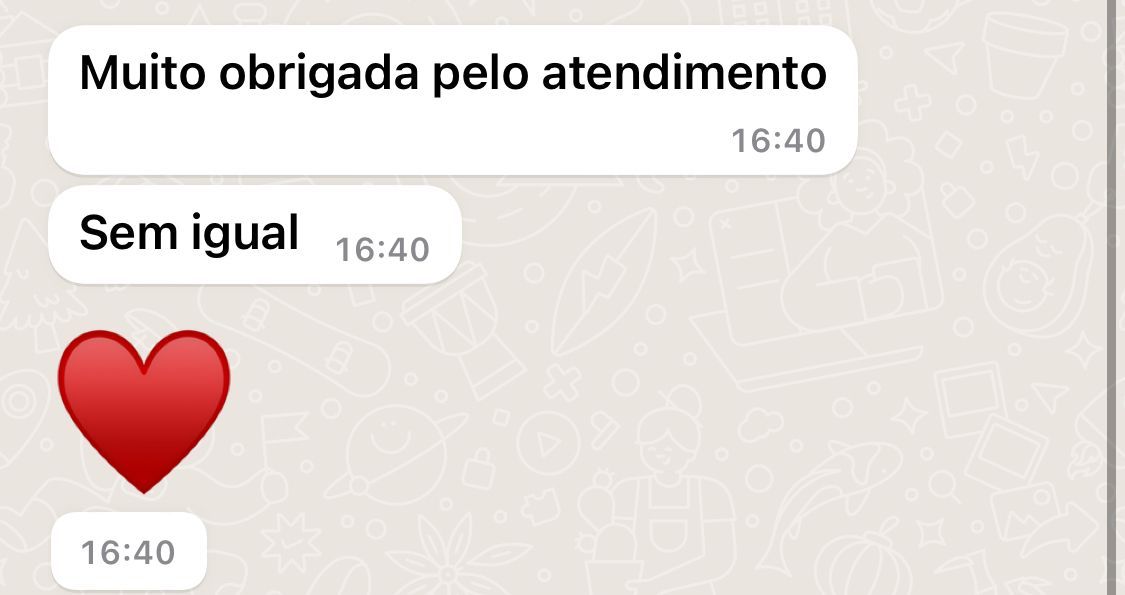Select the 'Sem igual' message bubble
The height and width of the screenshot is (595, 1125).
pos(255,235)
